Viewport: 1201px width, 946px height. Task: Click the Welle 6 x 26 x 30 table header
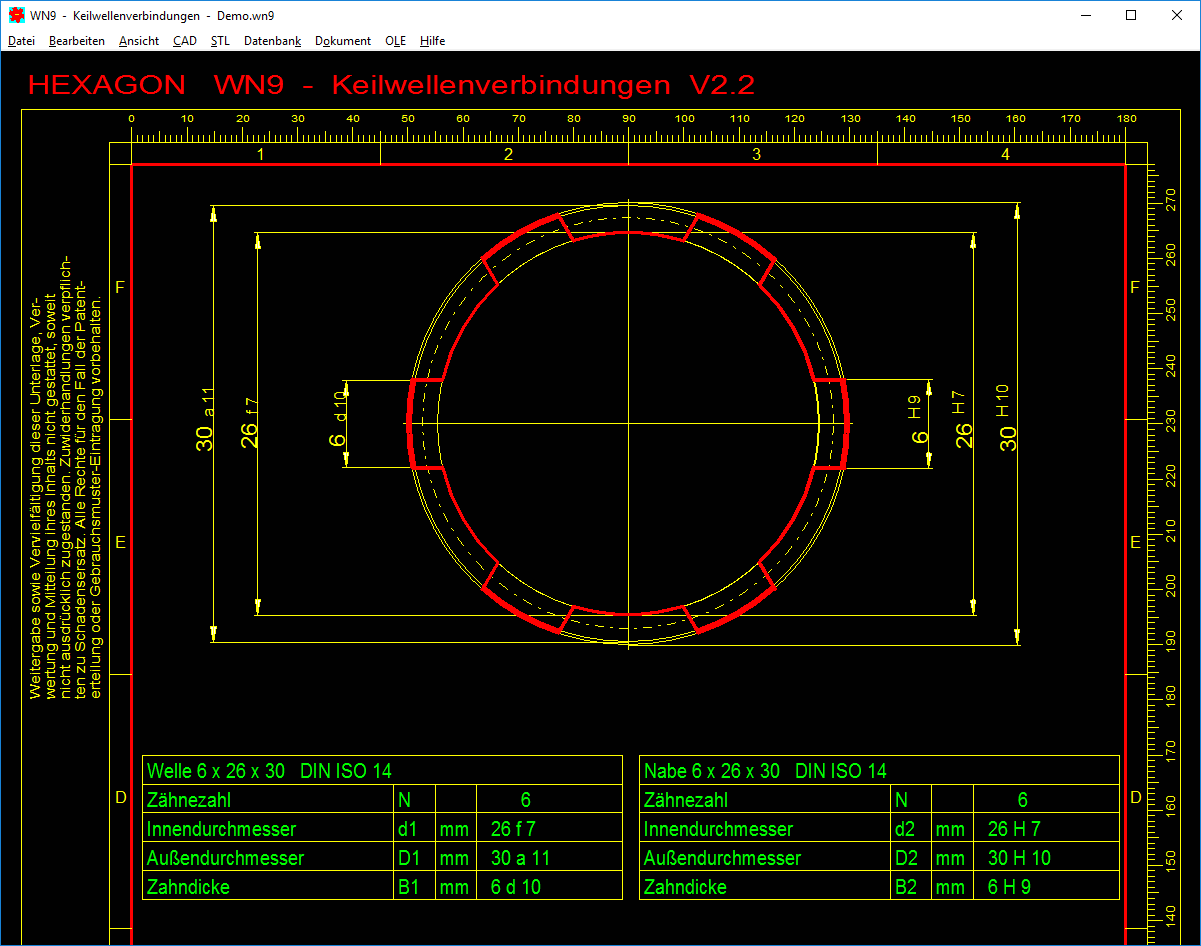click(x=269, y=771)
